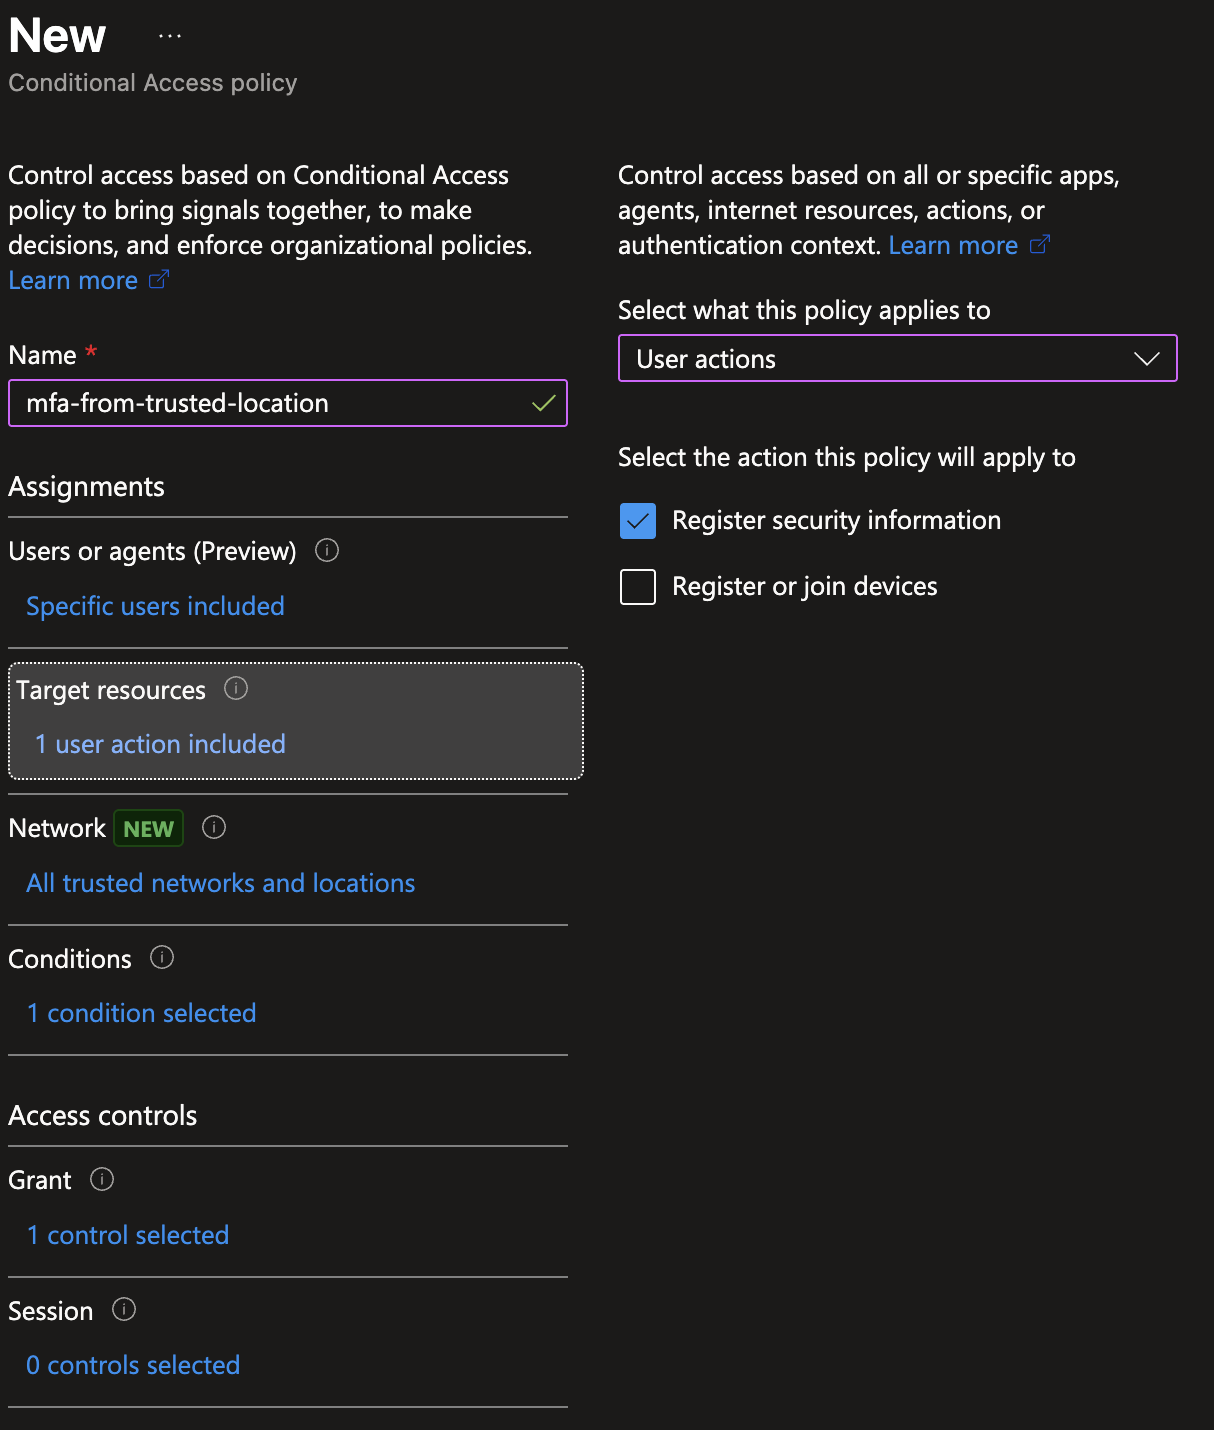Open All trusted networks and locations
Screen dimensions: 1214x1430
(x=220, y=883)
